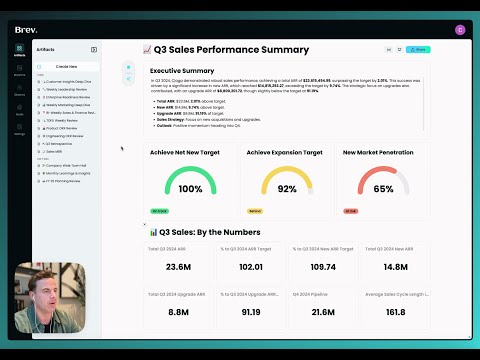Click the green status badge under 100% gauge
The image size is (480, 360).
coord(160,211)
